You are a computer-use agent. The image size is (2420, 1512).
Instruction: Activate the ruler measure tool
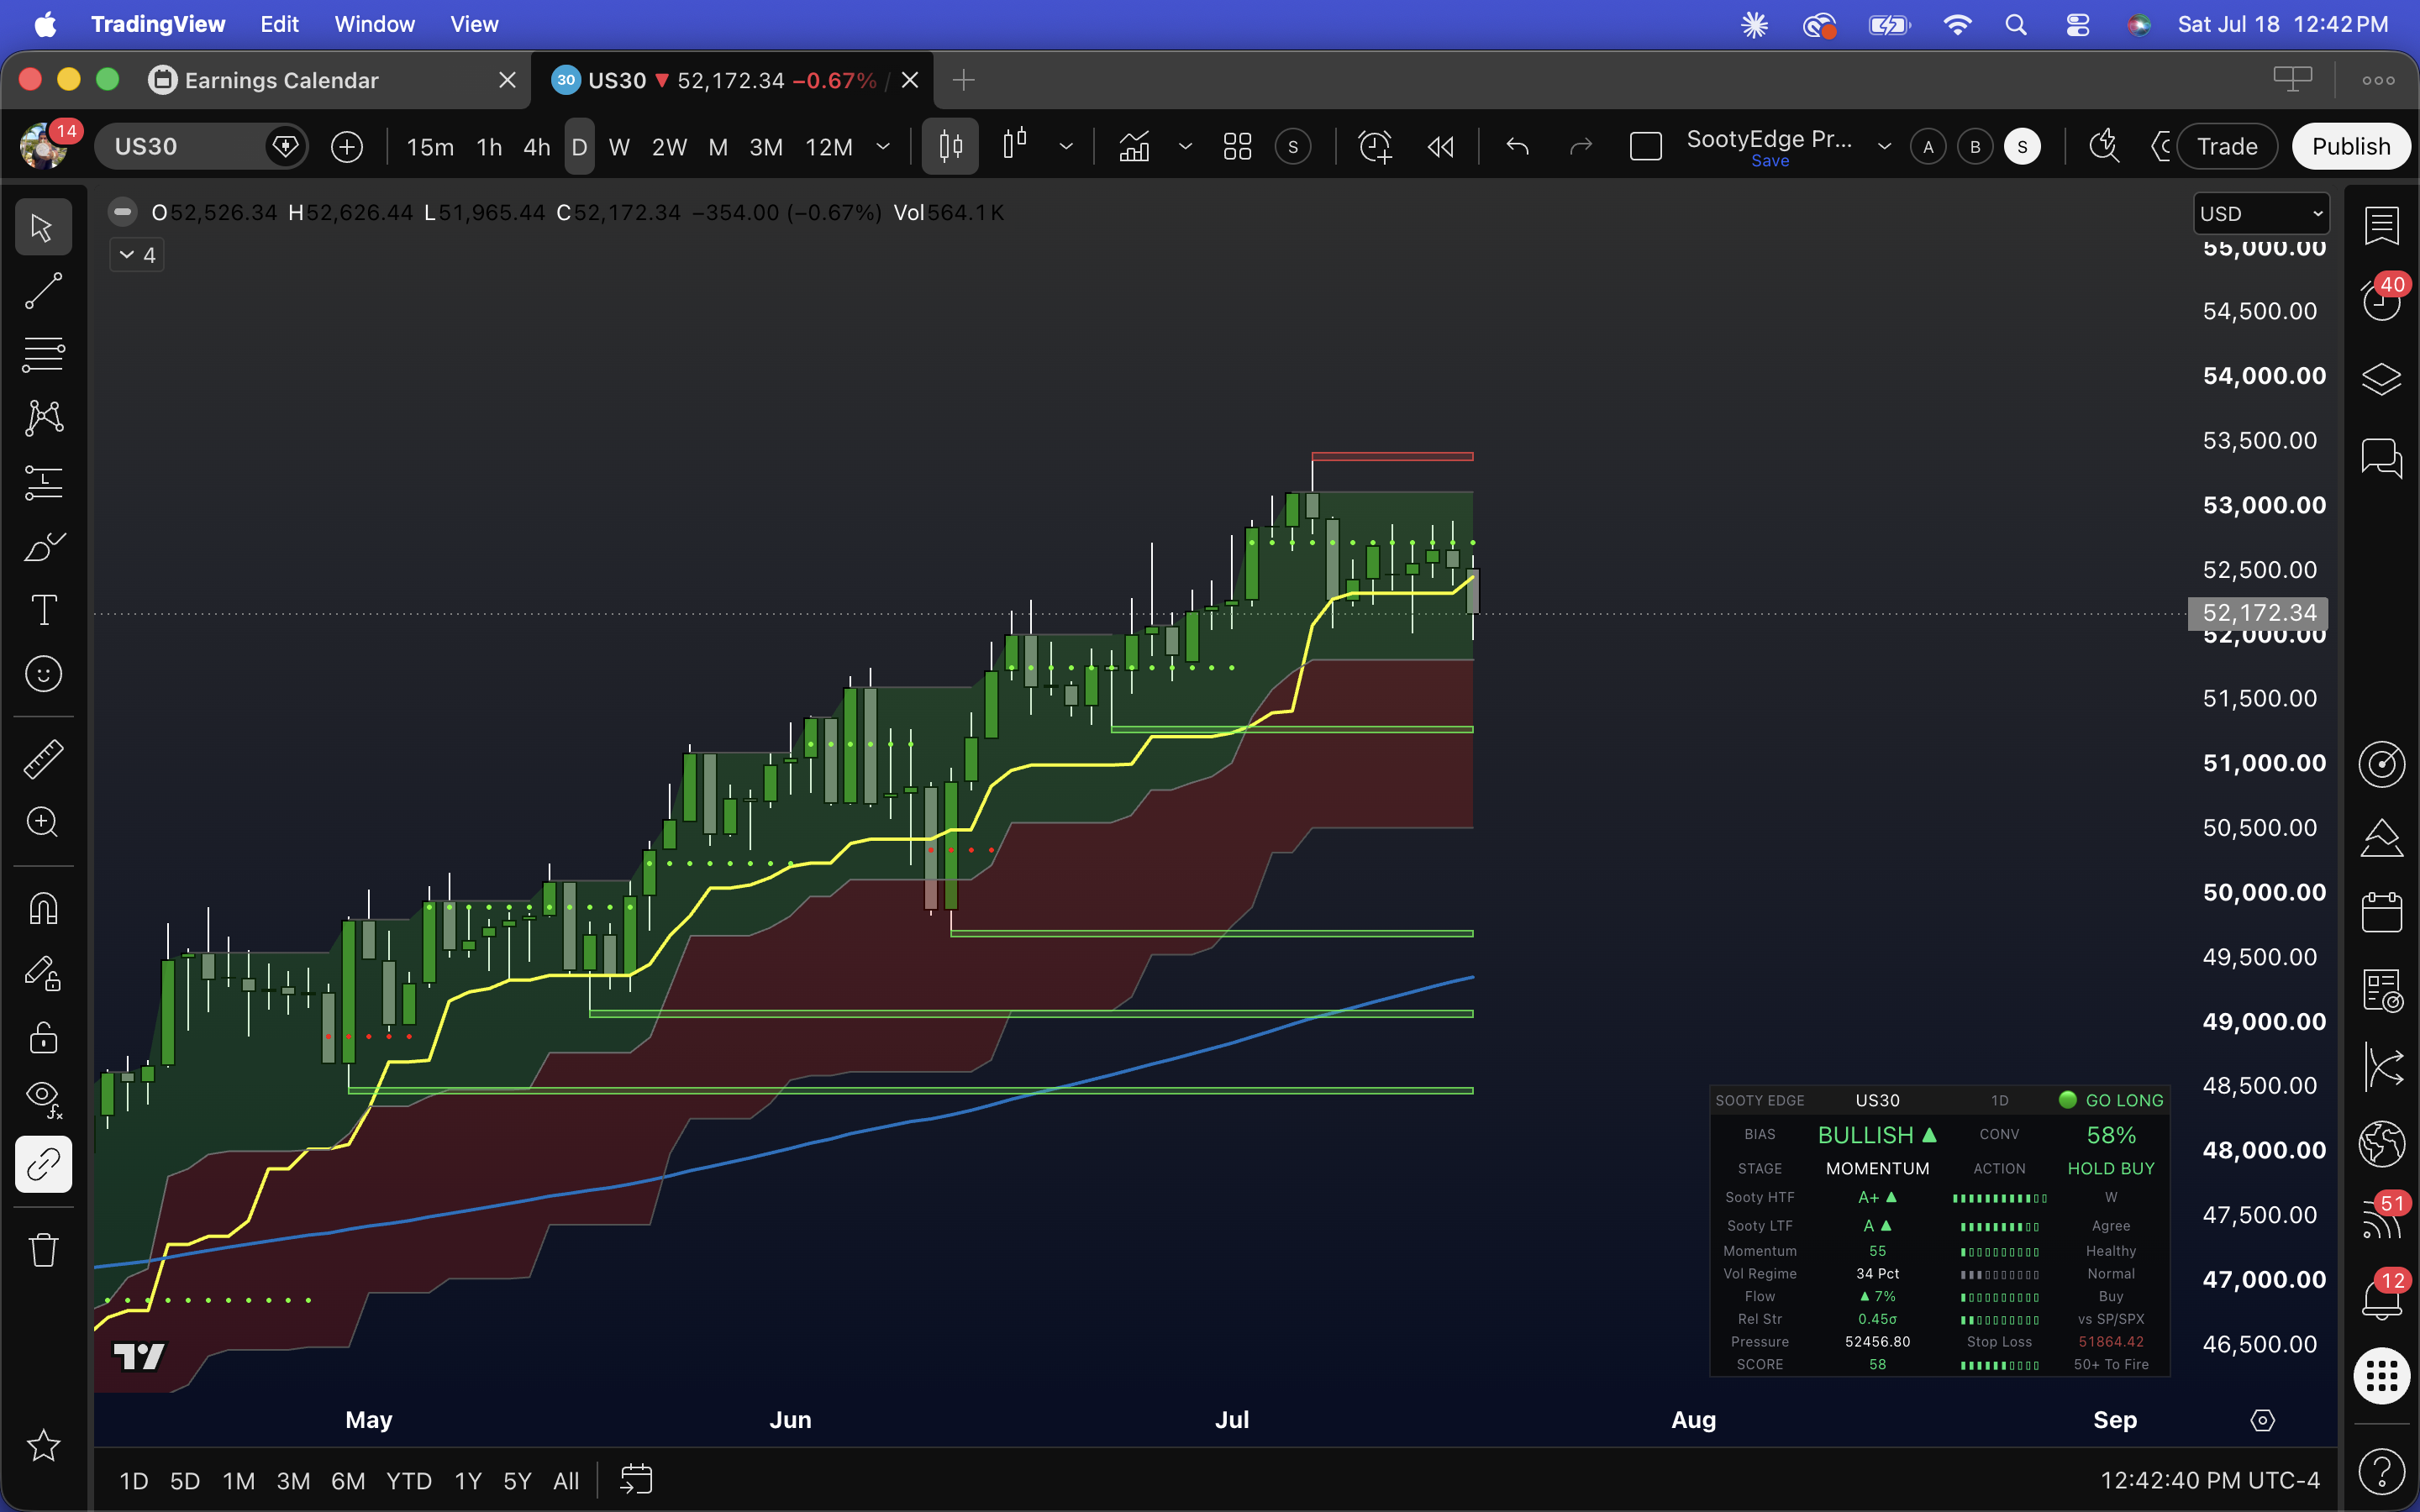click(x=43, y=759)
